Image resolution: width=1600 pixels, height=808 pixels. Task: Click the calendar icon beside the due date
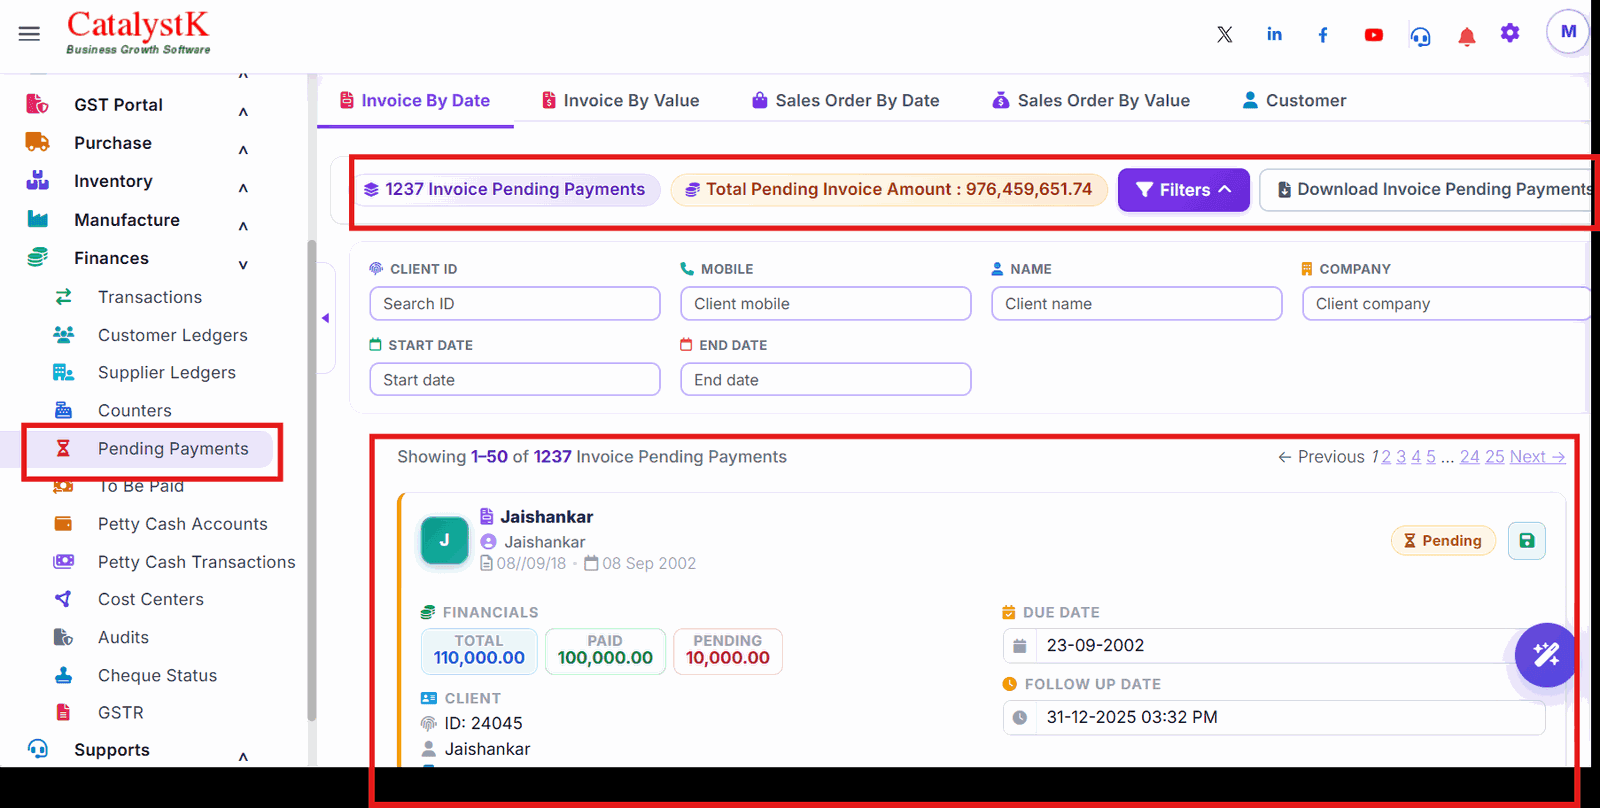1019,646
